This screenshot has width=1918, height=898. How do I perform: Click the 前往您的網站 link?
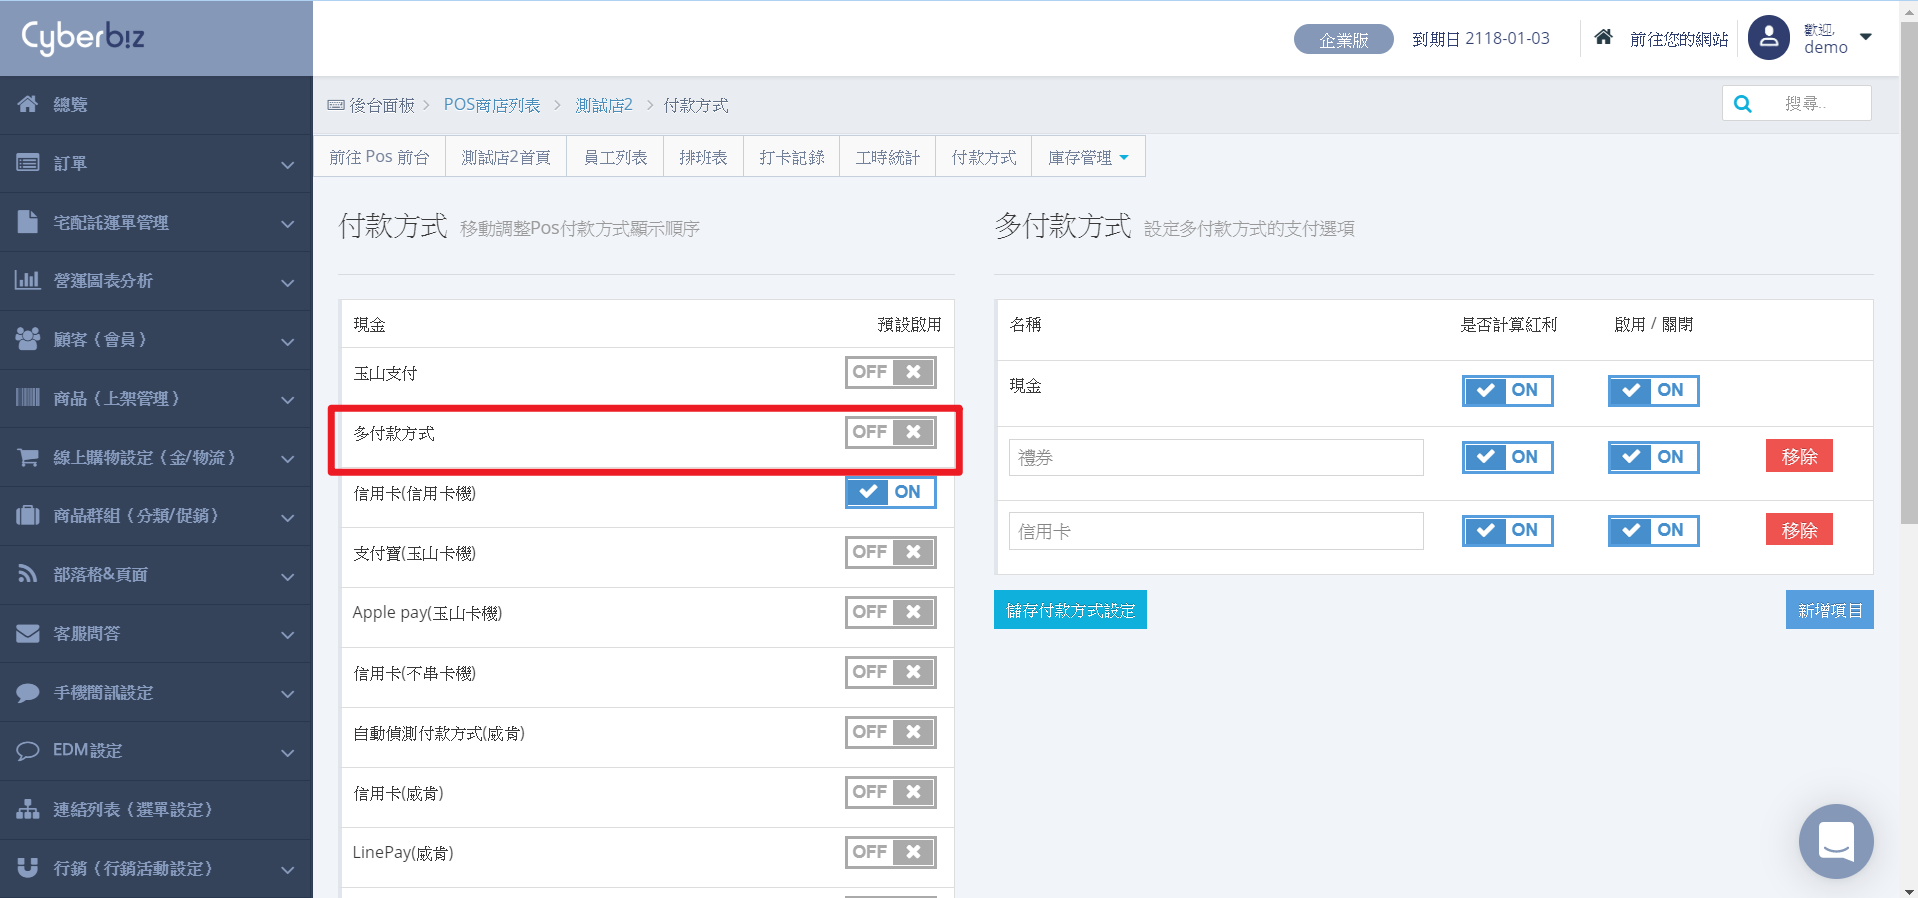1679,39
